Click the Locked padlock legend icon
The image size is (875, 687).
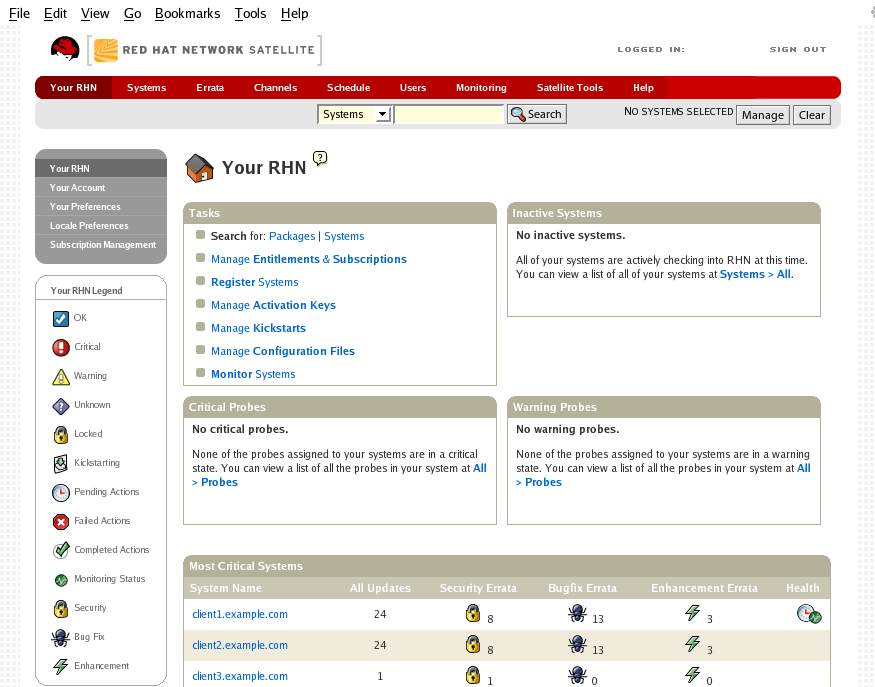point(61,435)
